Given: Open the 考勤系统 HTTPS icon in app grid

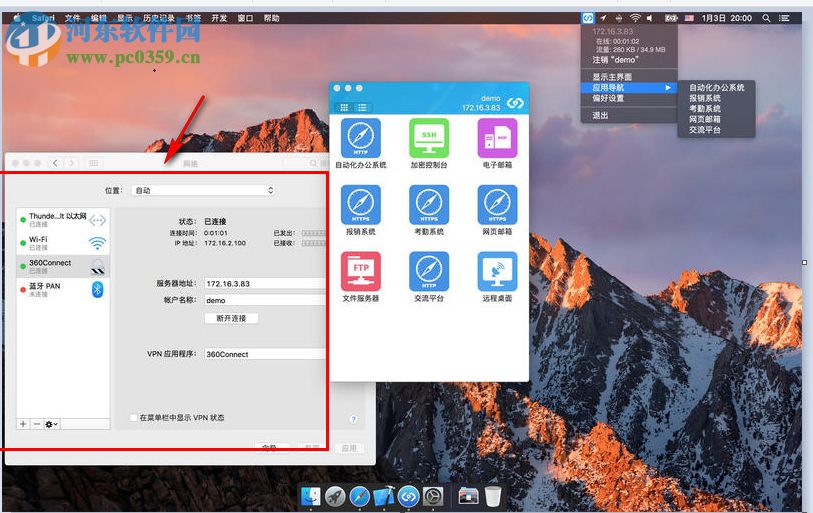Looking at the screenshot, I should tap(429, 204).
